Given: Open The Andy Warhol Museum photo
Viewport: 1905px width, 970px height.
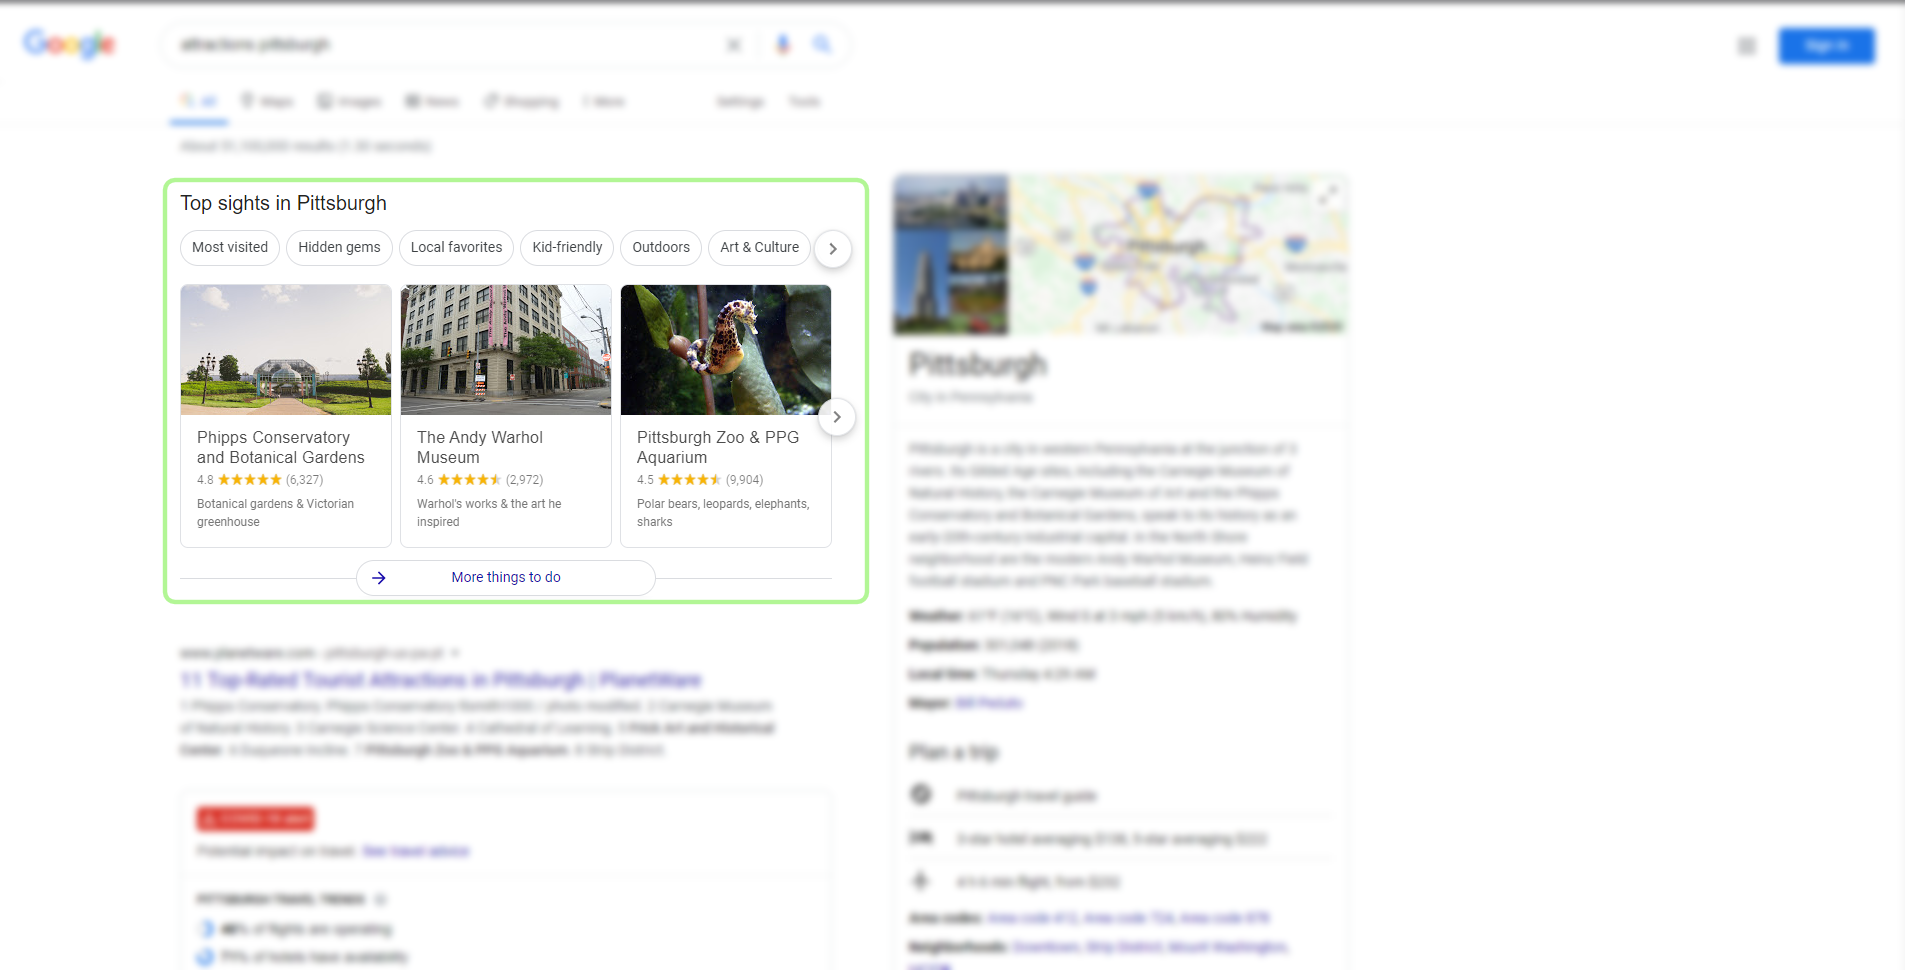Looking at the screenshot, I should (x=506, y=350).
